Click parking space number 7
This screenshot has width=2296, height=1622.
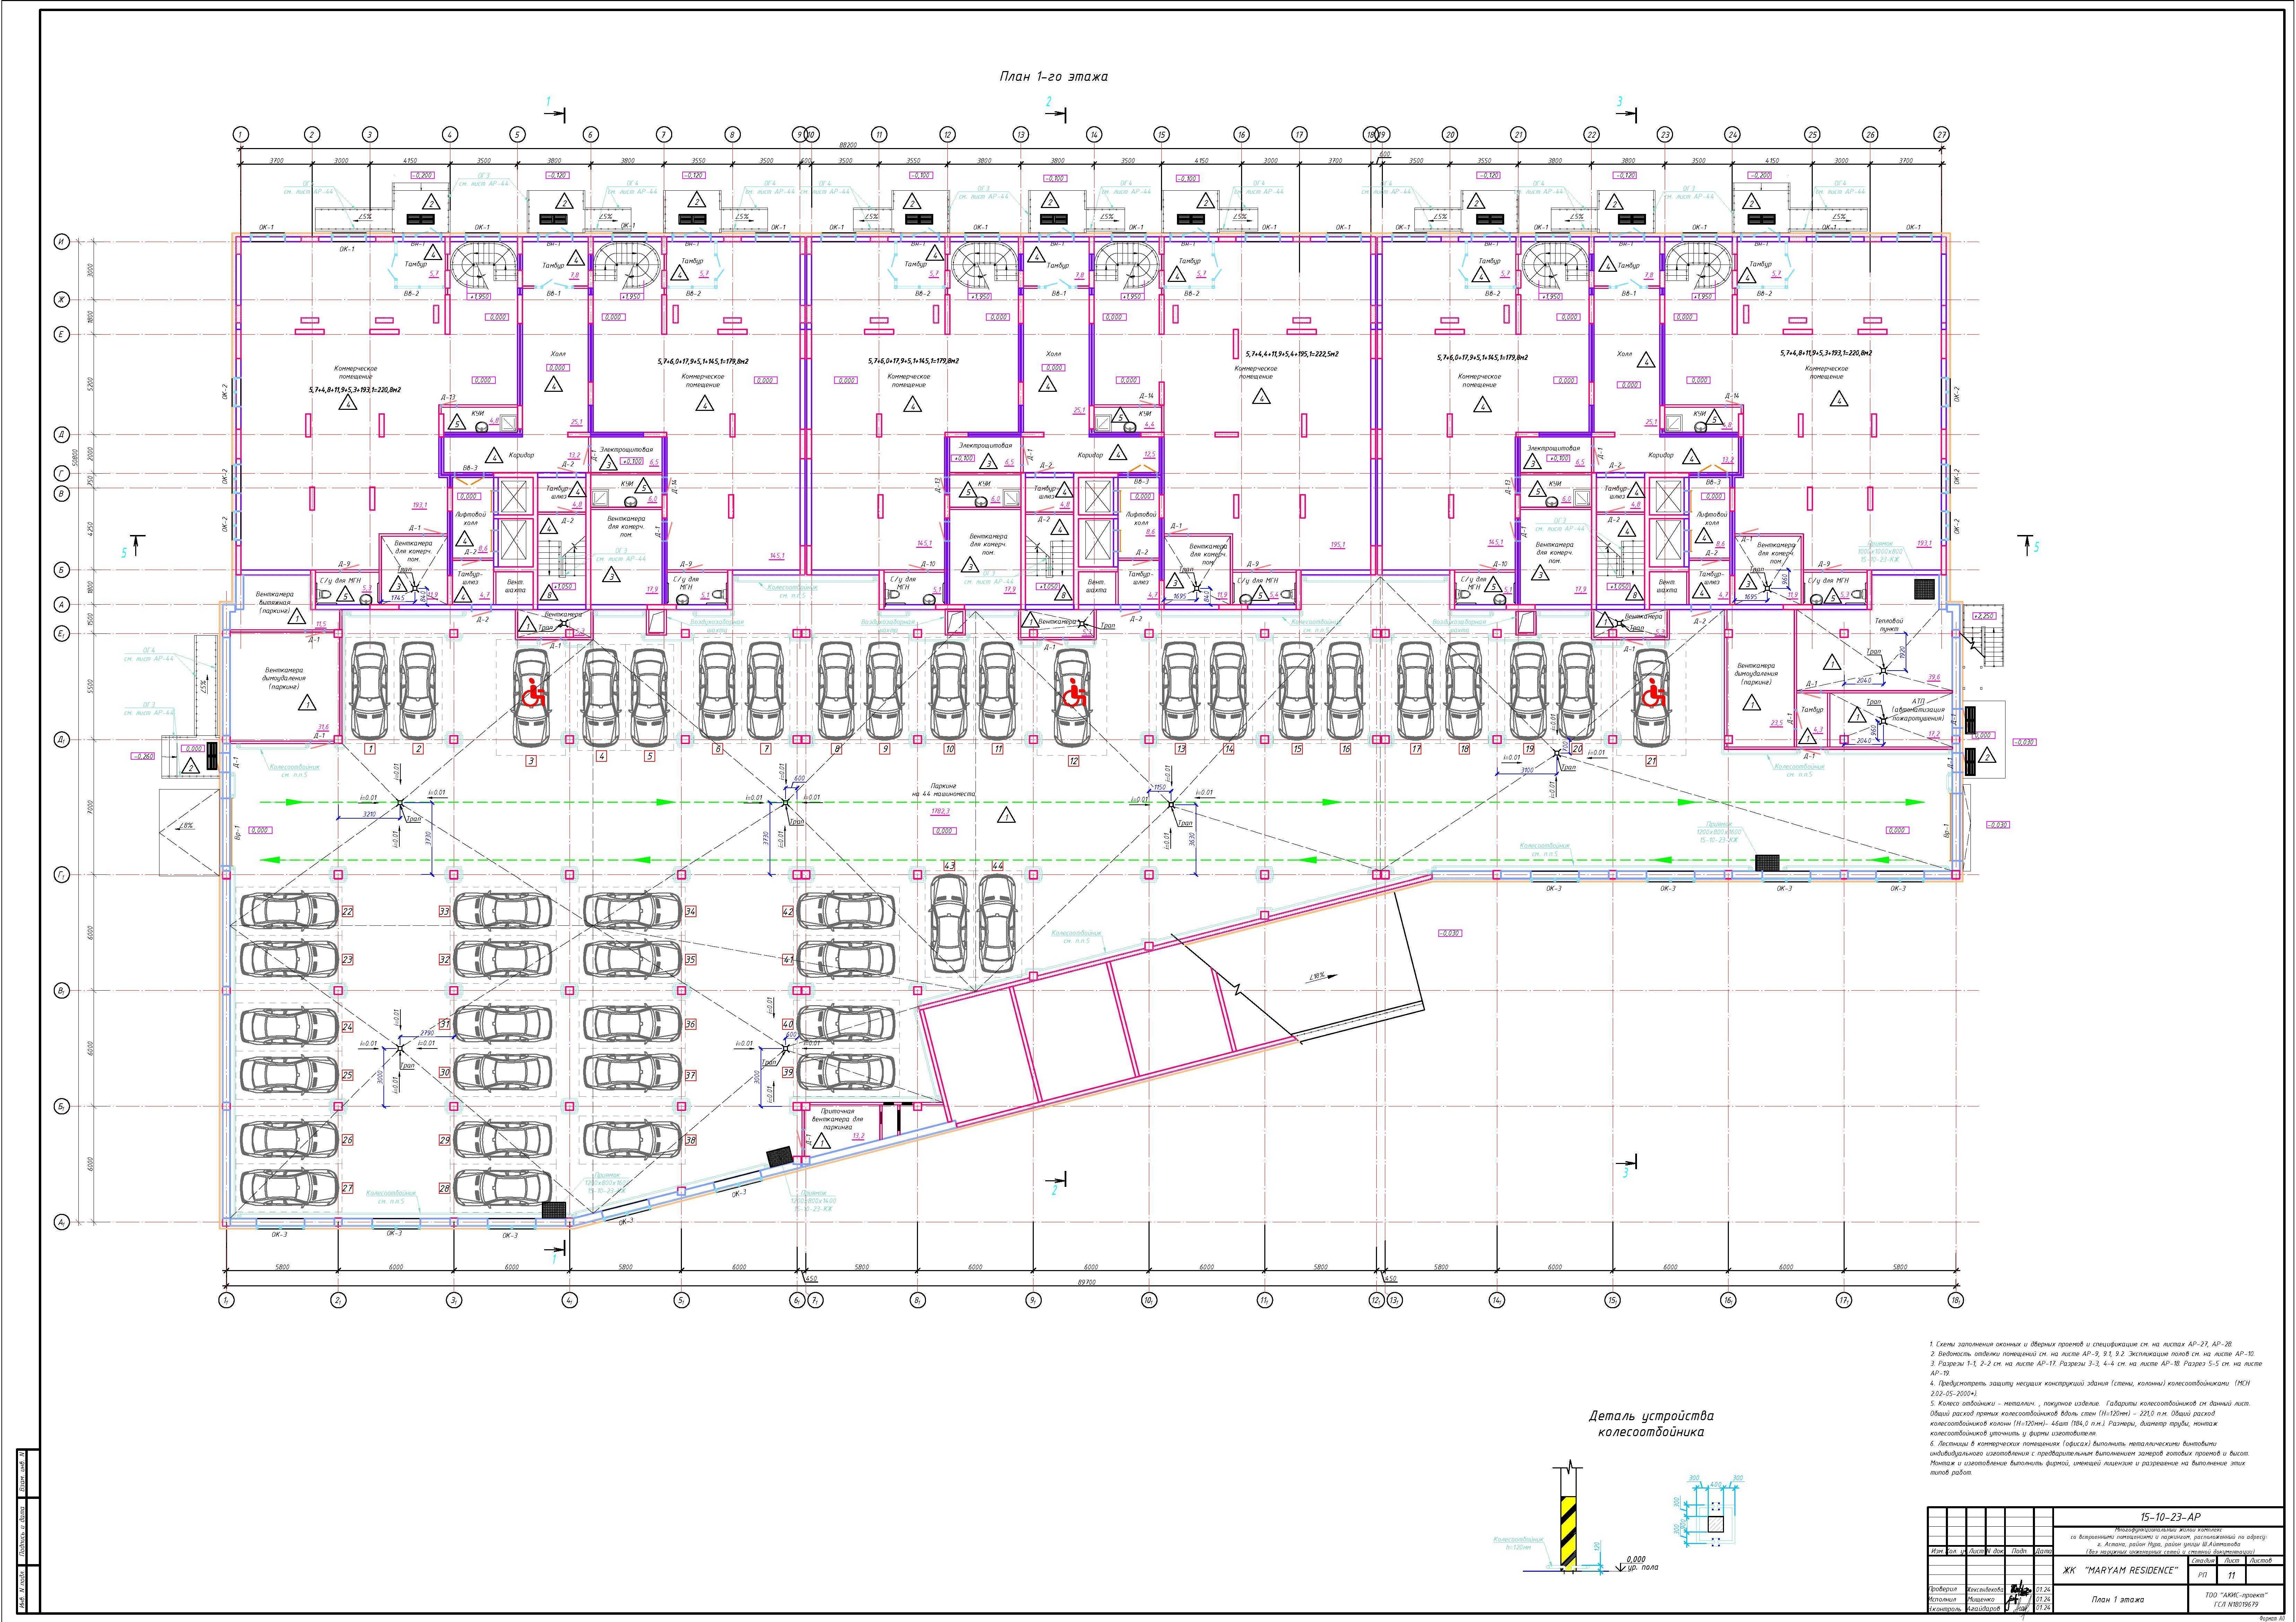coord(766,749)
